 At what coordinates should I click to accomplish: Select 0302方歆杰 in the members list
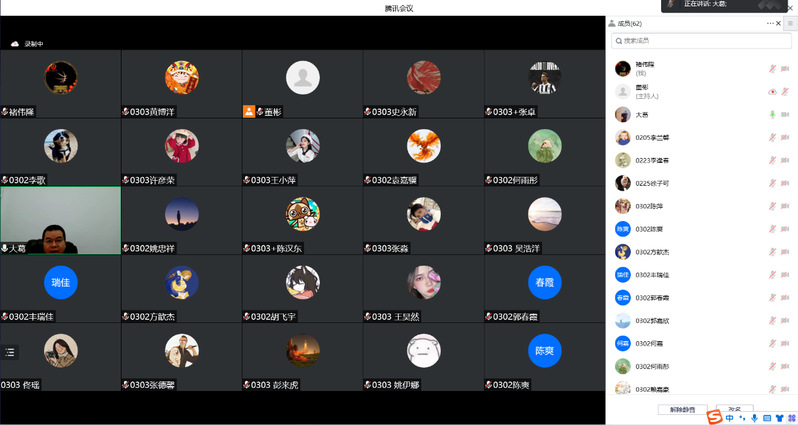click(x=701, y=252)
